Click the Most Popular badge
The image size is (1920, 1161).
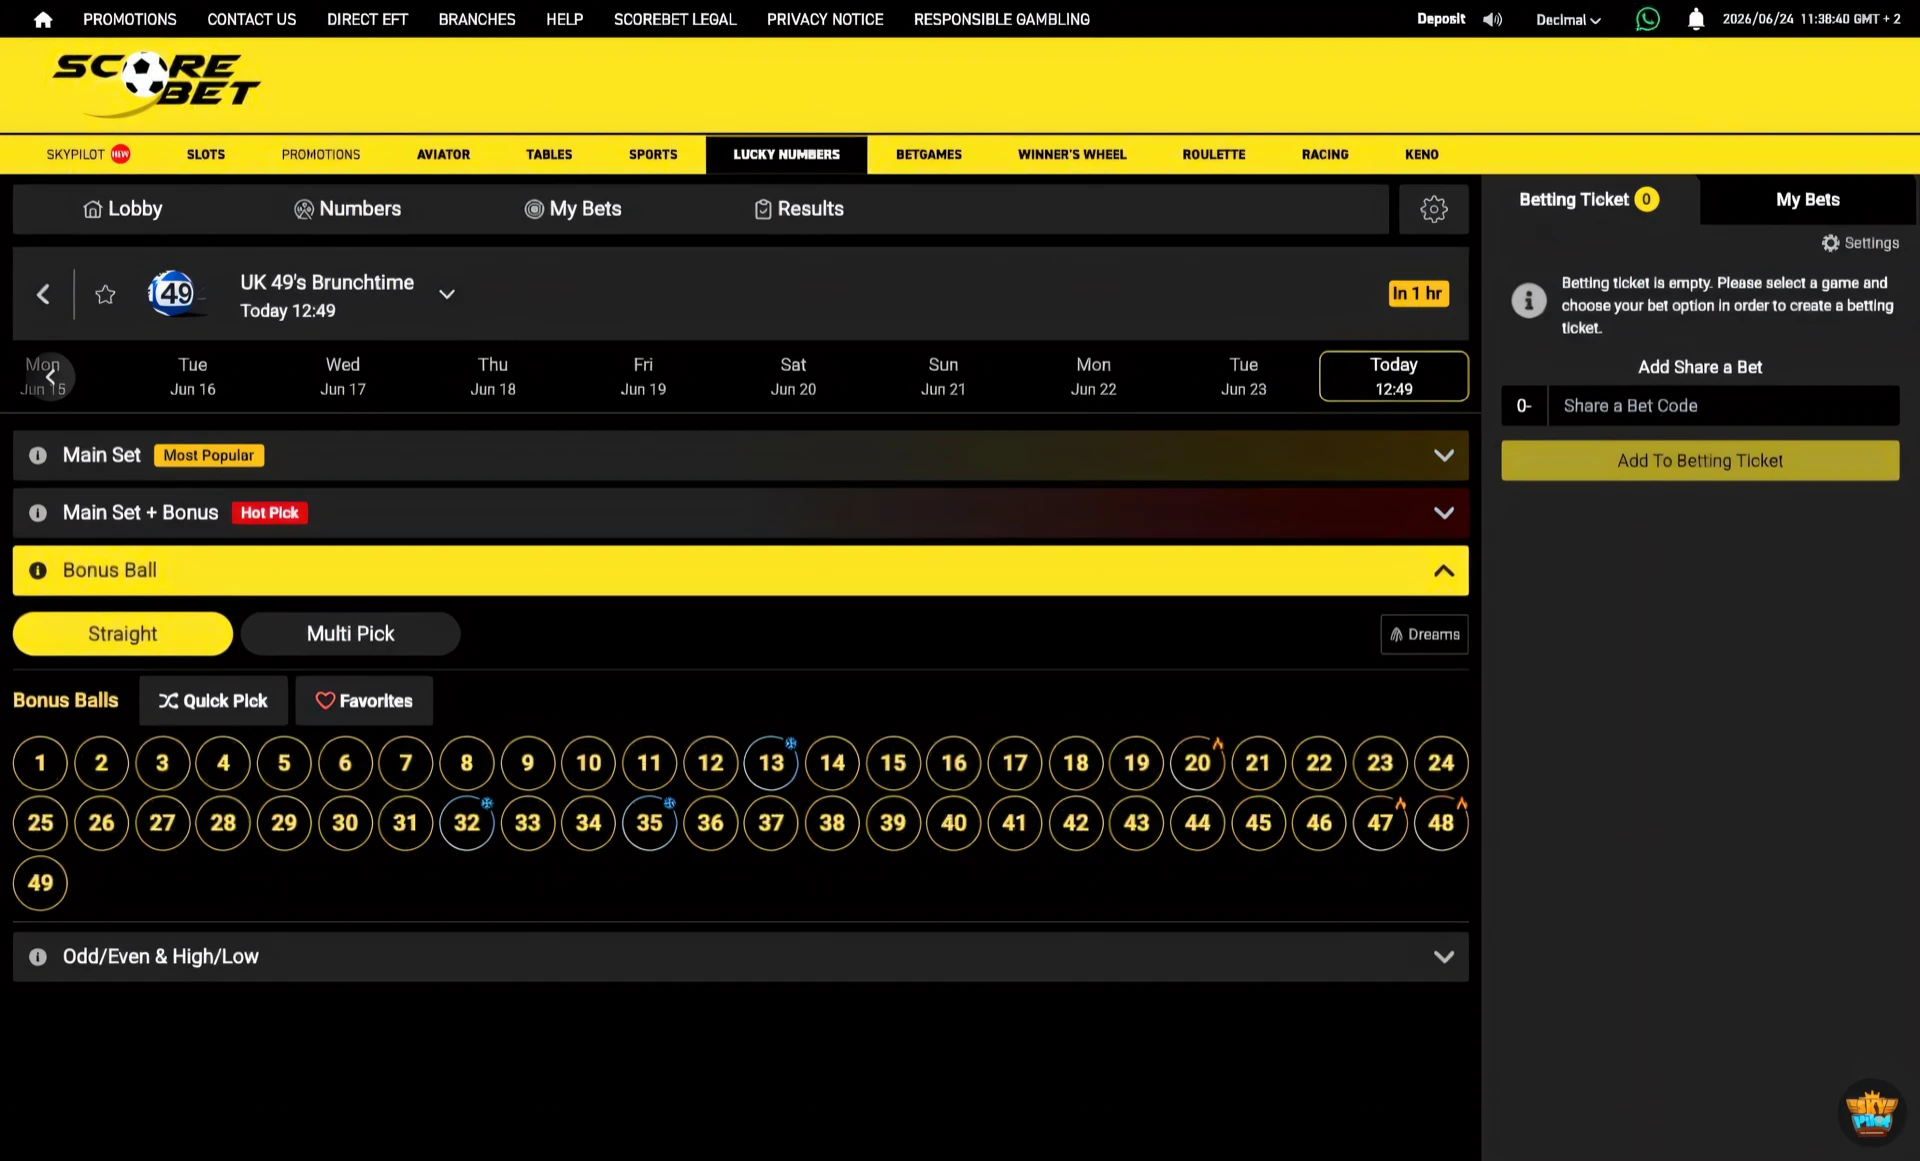point(208,456)
